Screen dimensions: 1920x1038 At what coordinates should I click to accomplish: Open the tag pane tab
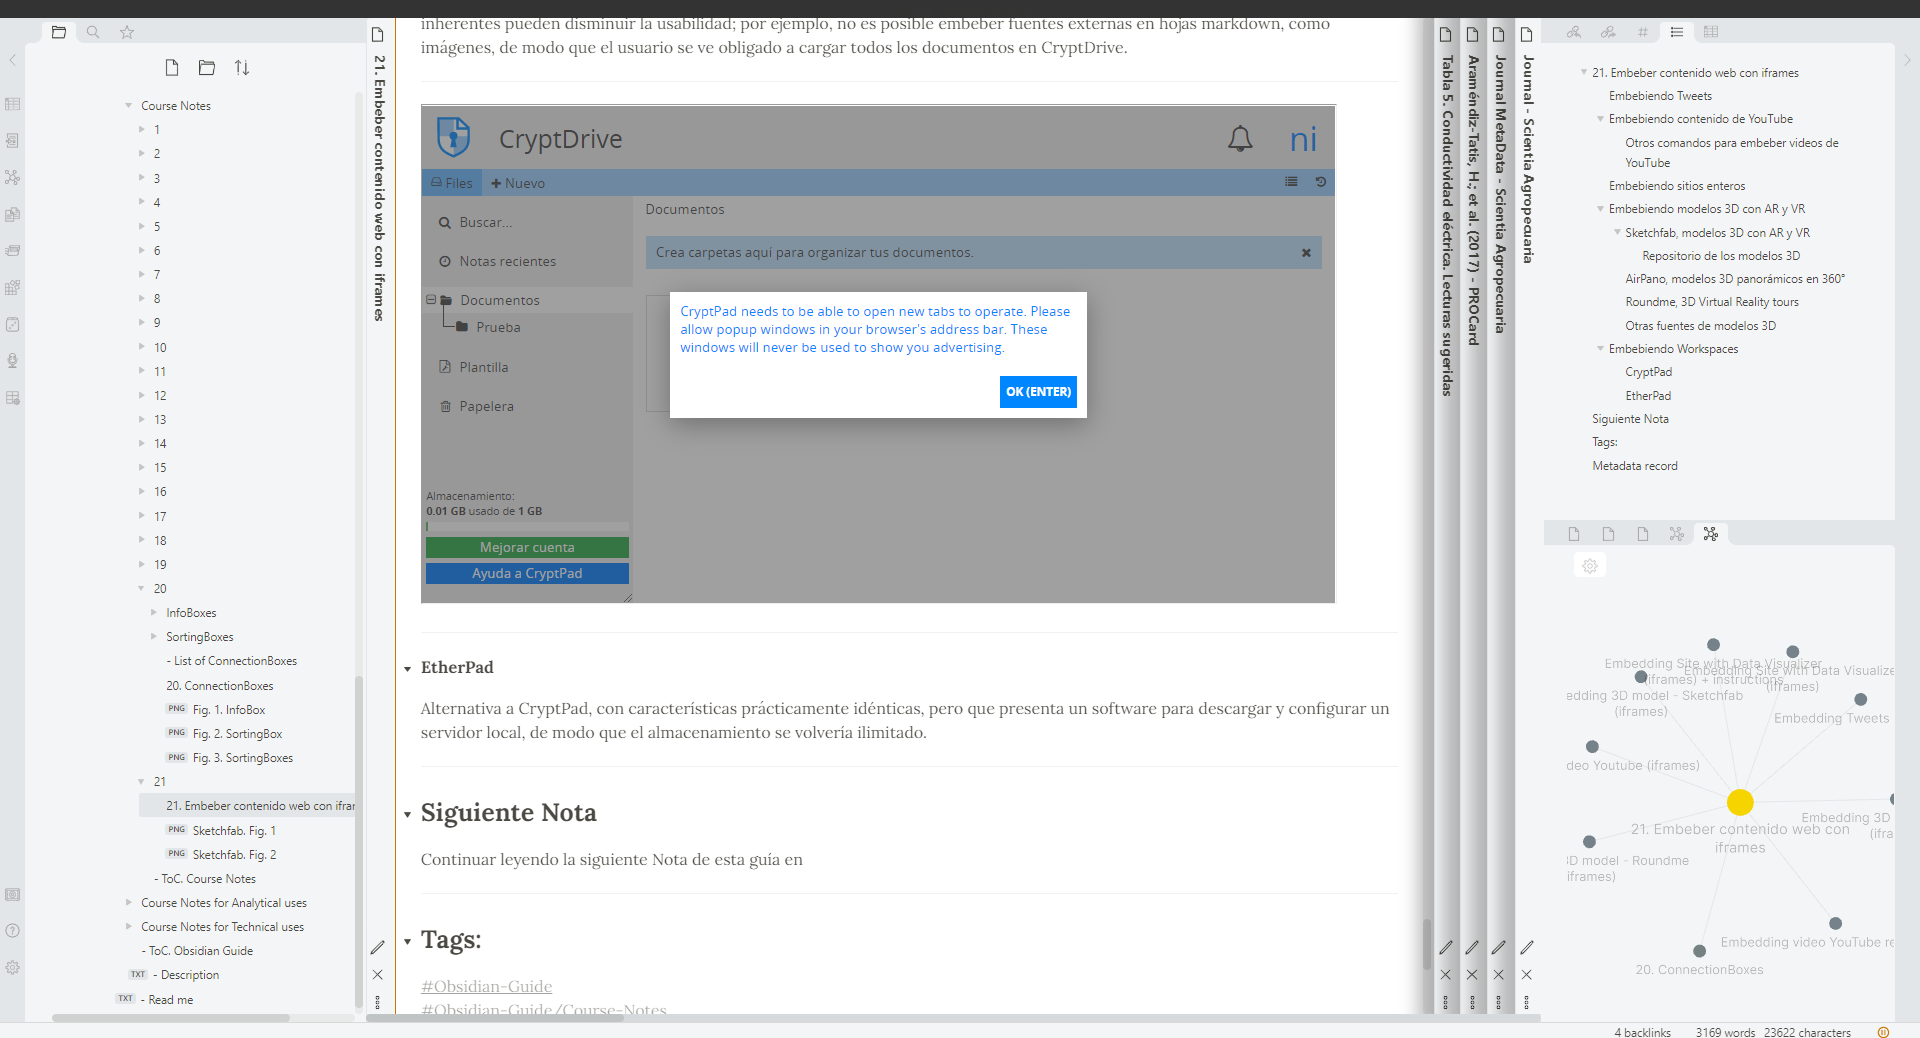(x=1643, y=32)
